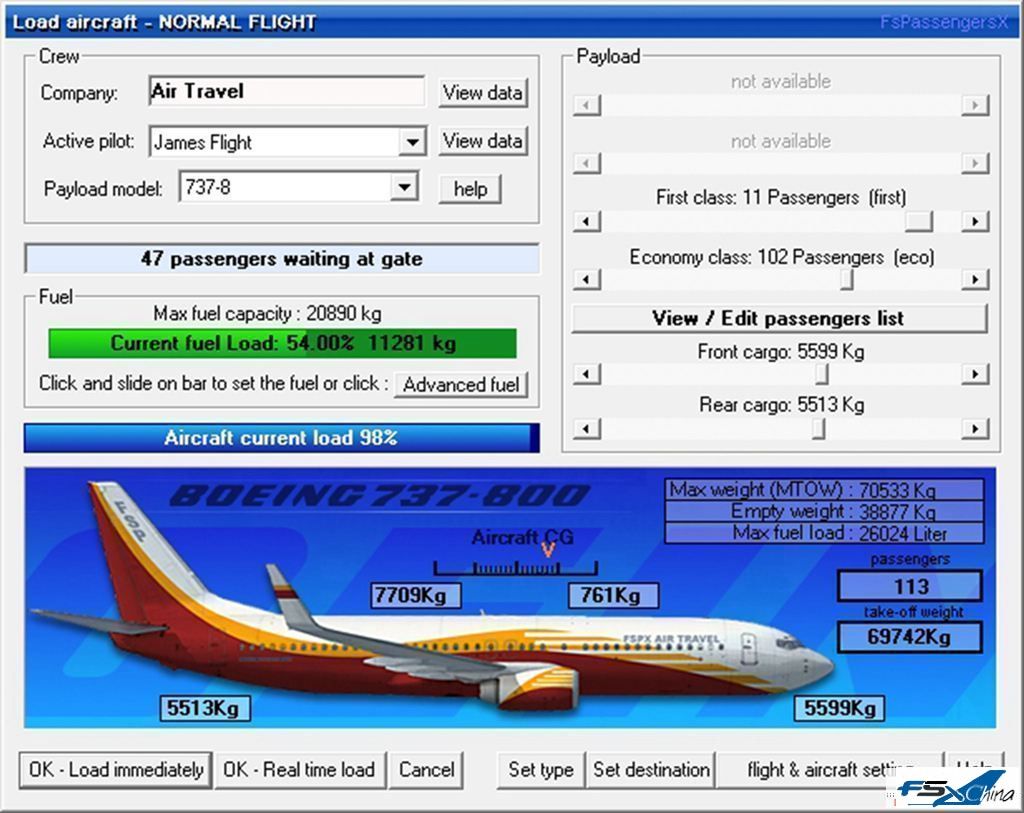Choose OK - Real time load

tap(299, 770)
